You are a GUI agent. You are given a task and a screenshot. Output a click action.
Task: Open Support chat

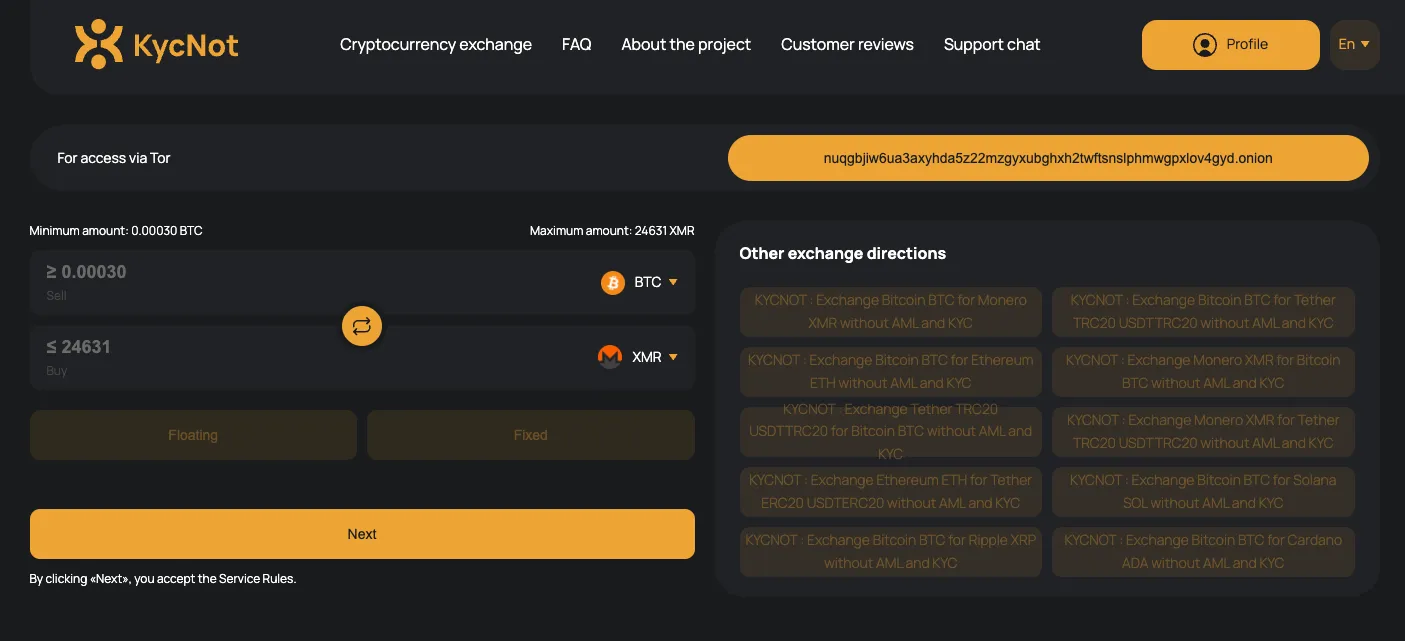click(992, 45)
